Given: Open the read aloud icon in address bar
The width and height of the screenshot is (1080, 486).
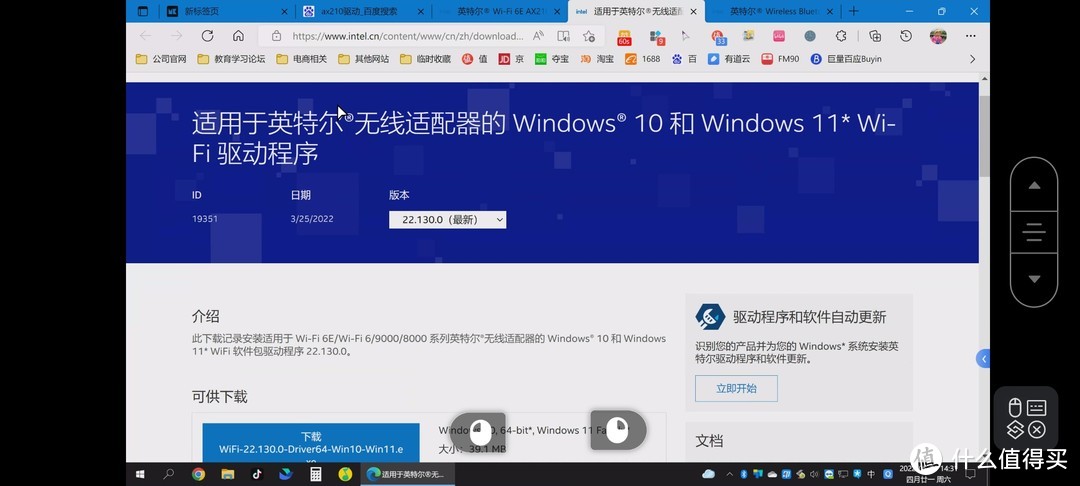Looking at the screenshot, I should click(539, 36).
